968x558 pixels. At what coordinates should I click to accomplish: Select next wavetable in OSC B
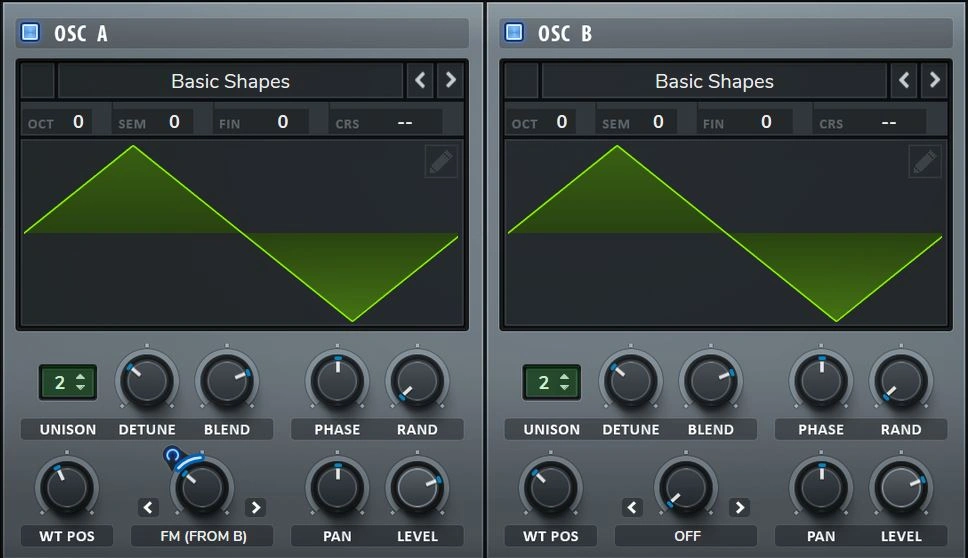tap(935, 80)
